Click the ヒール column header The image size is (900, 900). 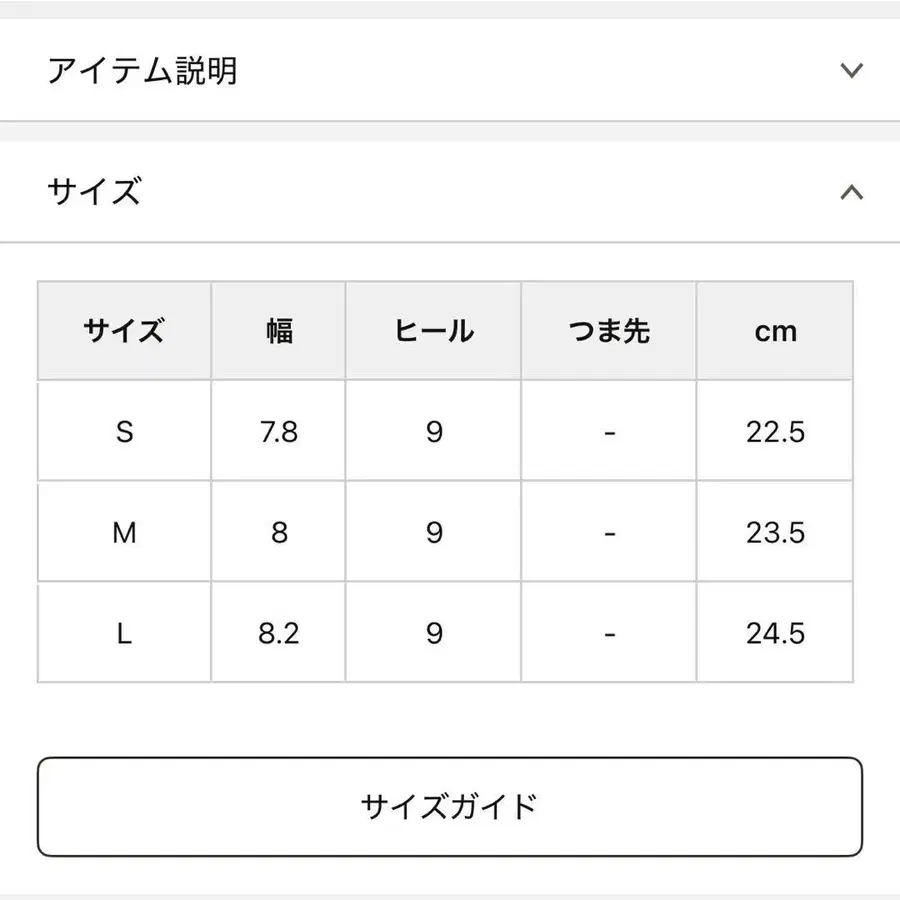(x=433, y=331)
